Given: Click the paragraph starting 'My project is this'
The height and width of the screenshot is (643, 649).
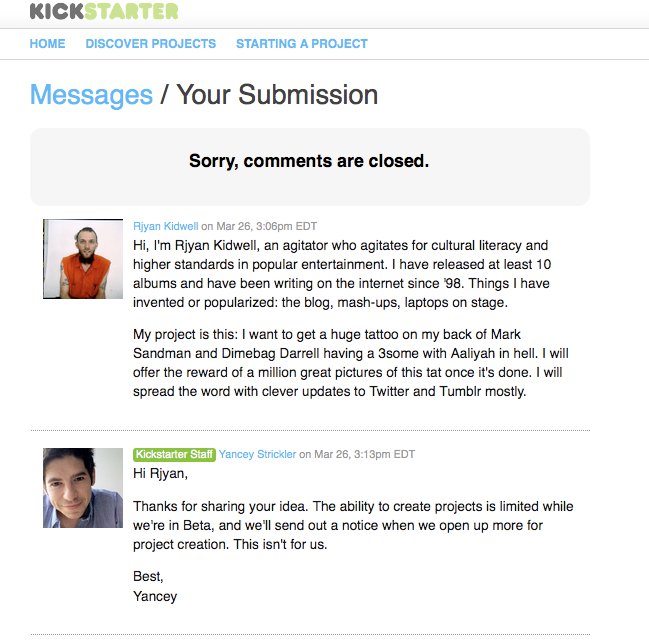Looking at the screenshot, I should [351, 363].
